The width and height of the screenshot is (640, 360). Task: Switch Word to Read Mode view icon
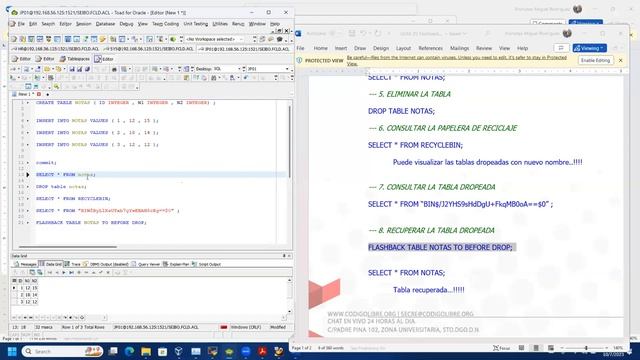pos(521,348)
